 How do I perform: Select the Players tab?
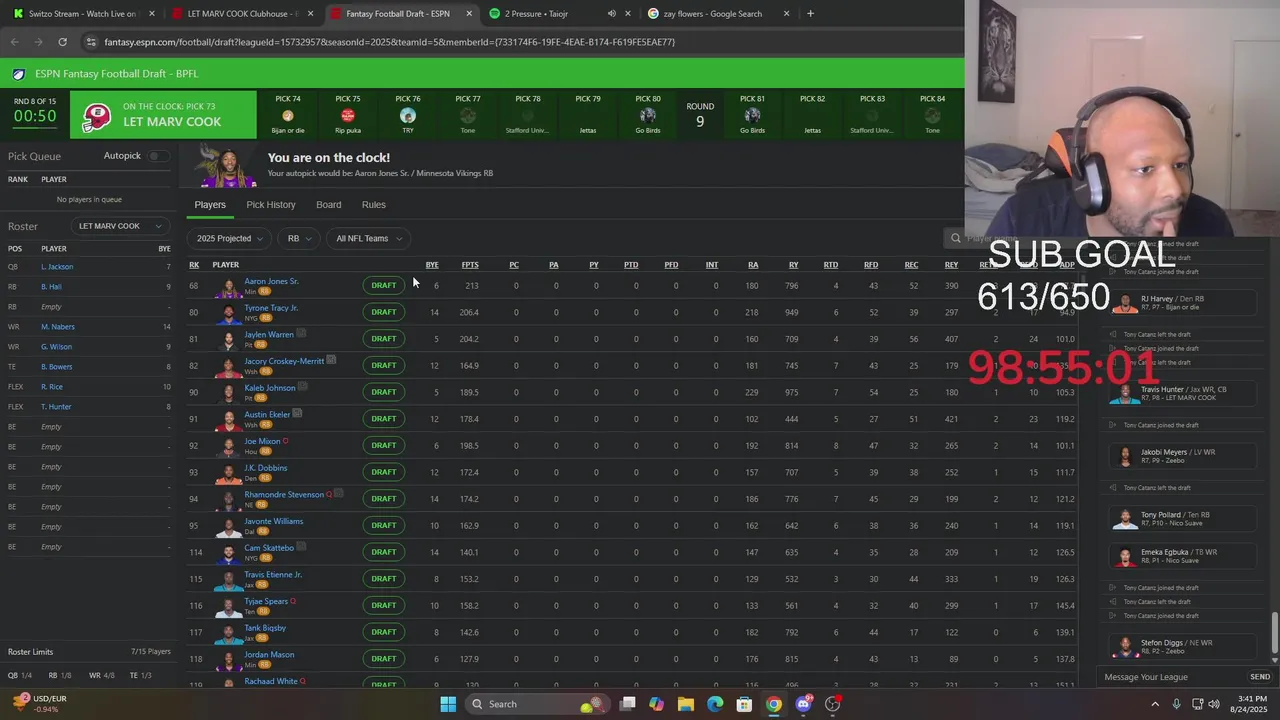pos(210,204)
